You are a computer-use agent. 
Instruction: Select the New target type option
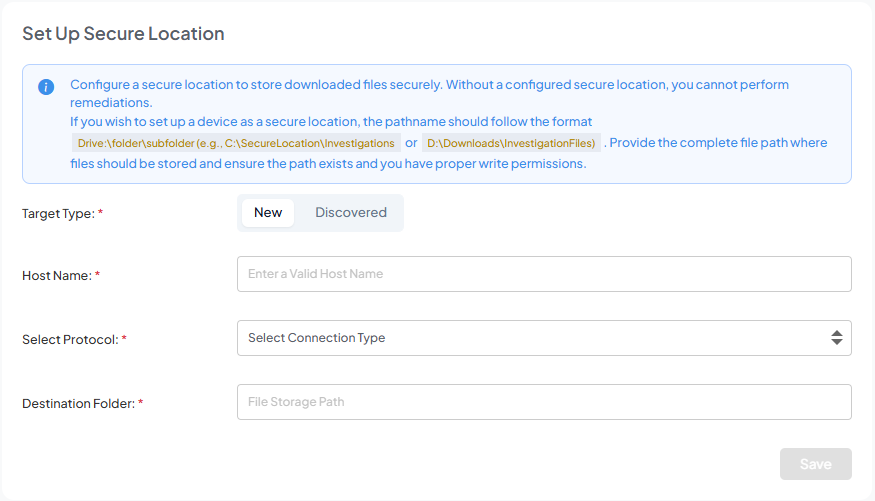coord(268,213)
